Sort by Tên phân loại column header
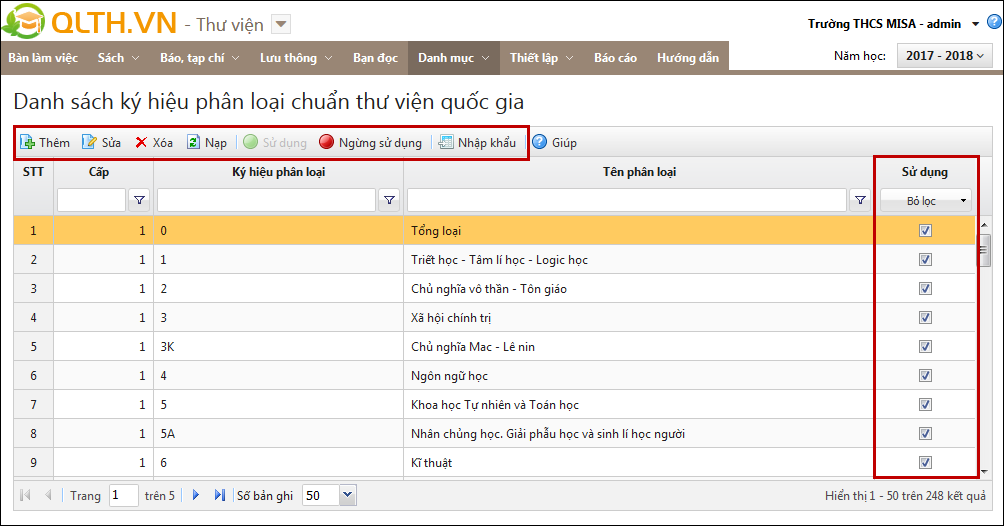The height and width of the screenshot is (526, 1004). tap(639, 172)
